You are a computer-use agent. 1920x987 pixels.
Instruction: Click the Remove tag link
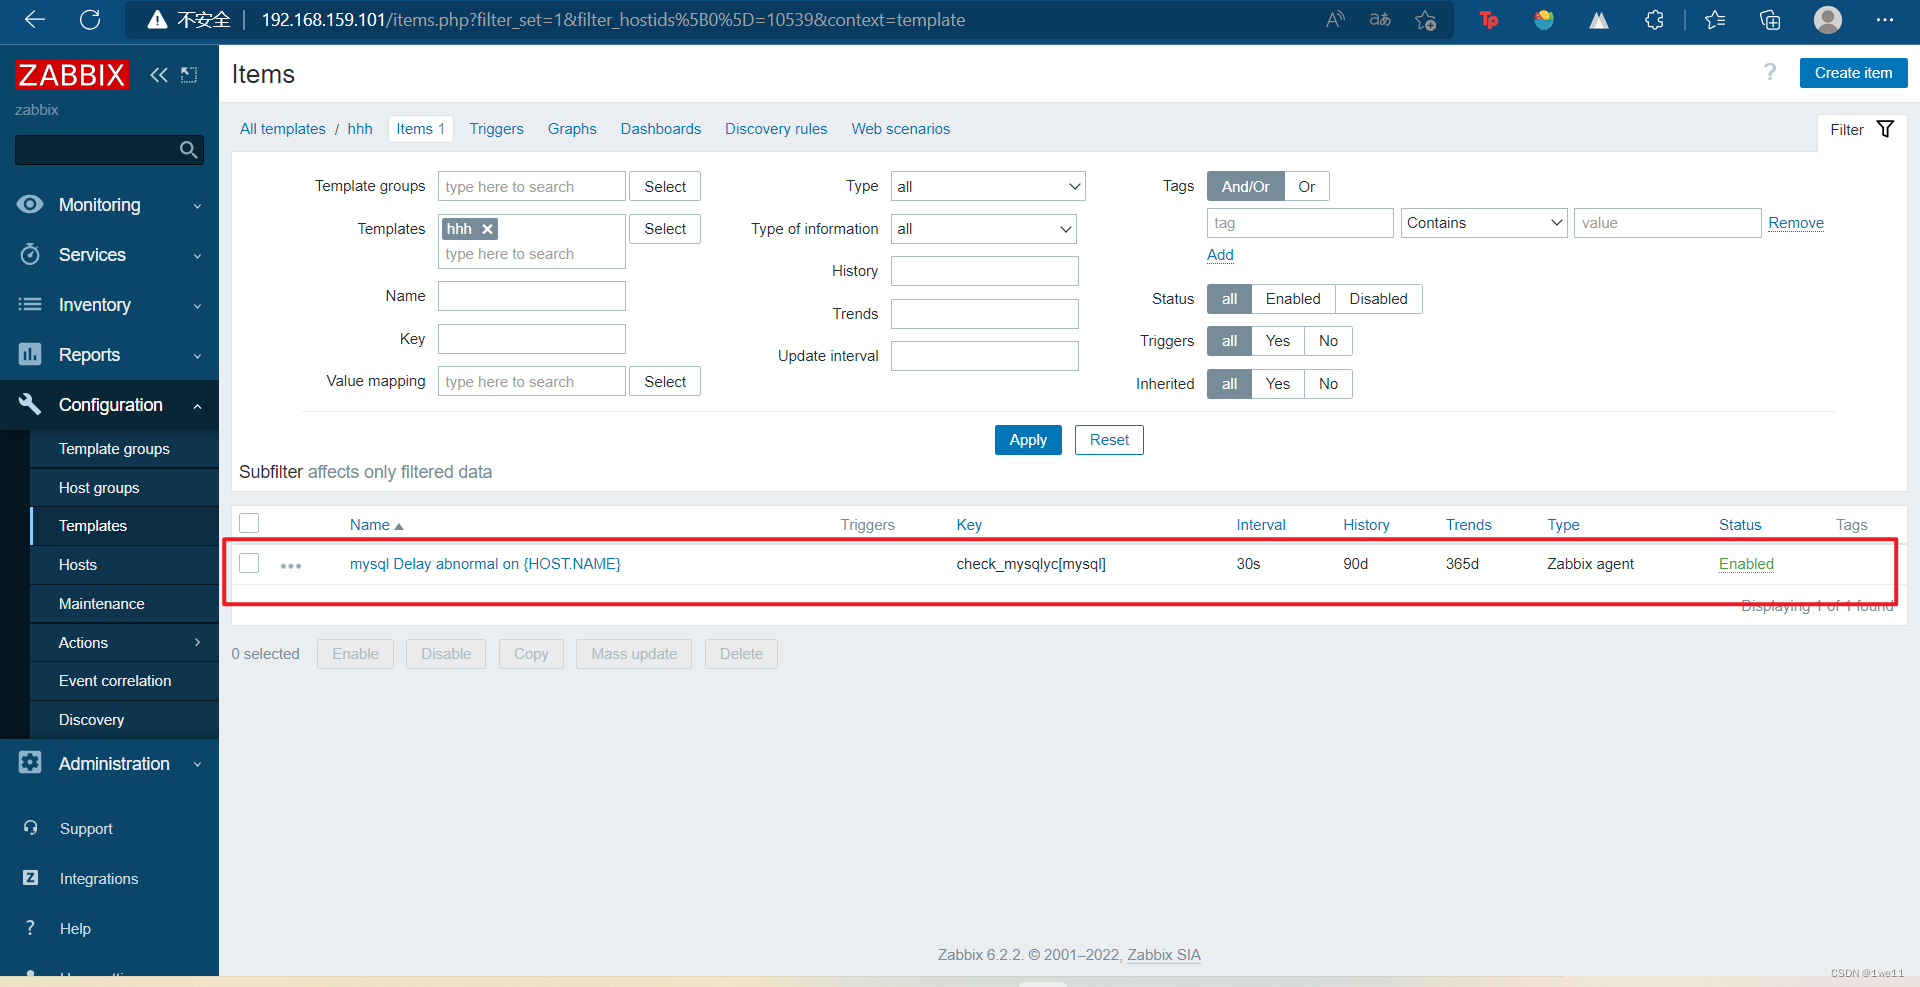[x=1795, y=223]
